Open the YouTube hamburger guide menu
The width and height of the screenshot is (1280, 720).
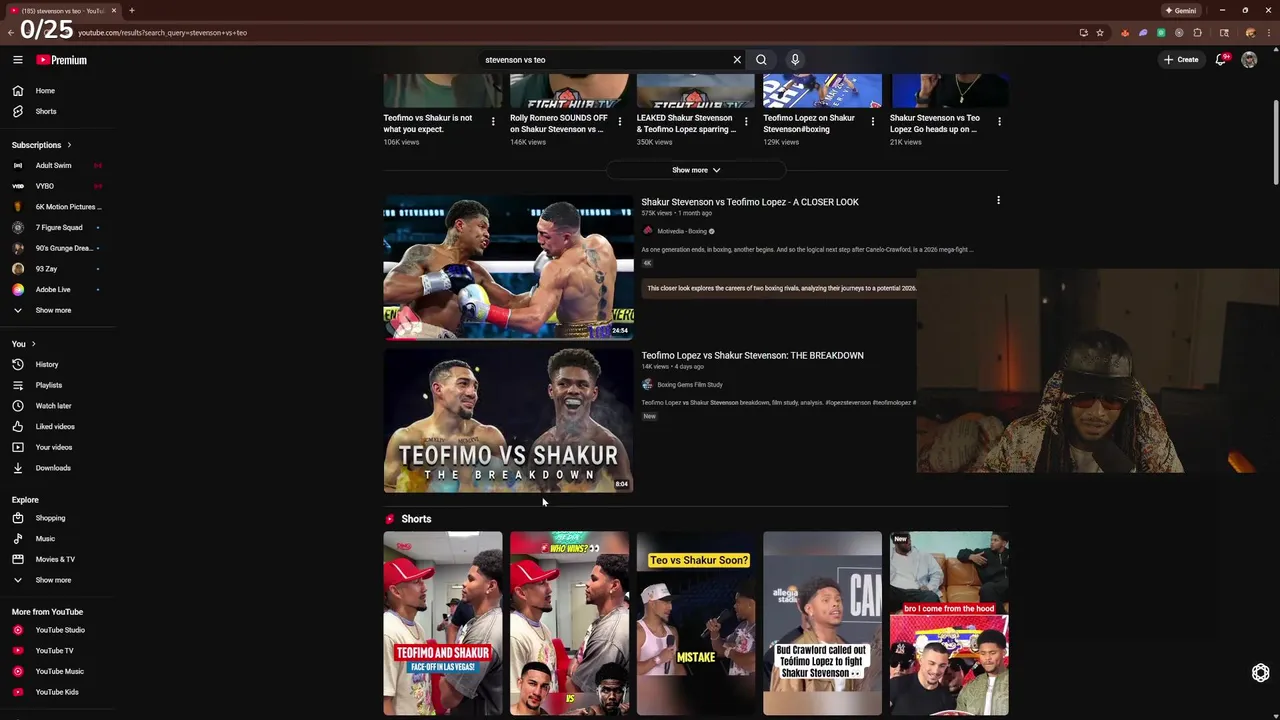17,60
